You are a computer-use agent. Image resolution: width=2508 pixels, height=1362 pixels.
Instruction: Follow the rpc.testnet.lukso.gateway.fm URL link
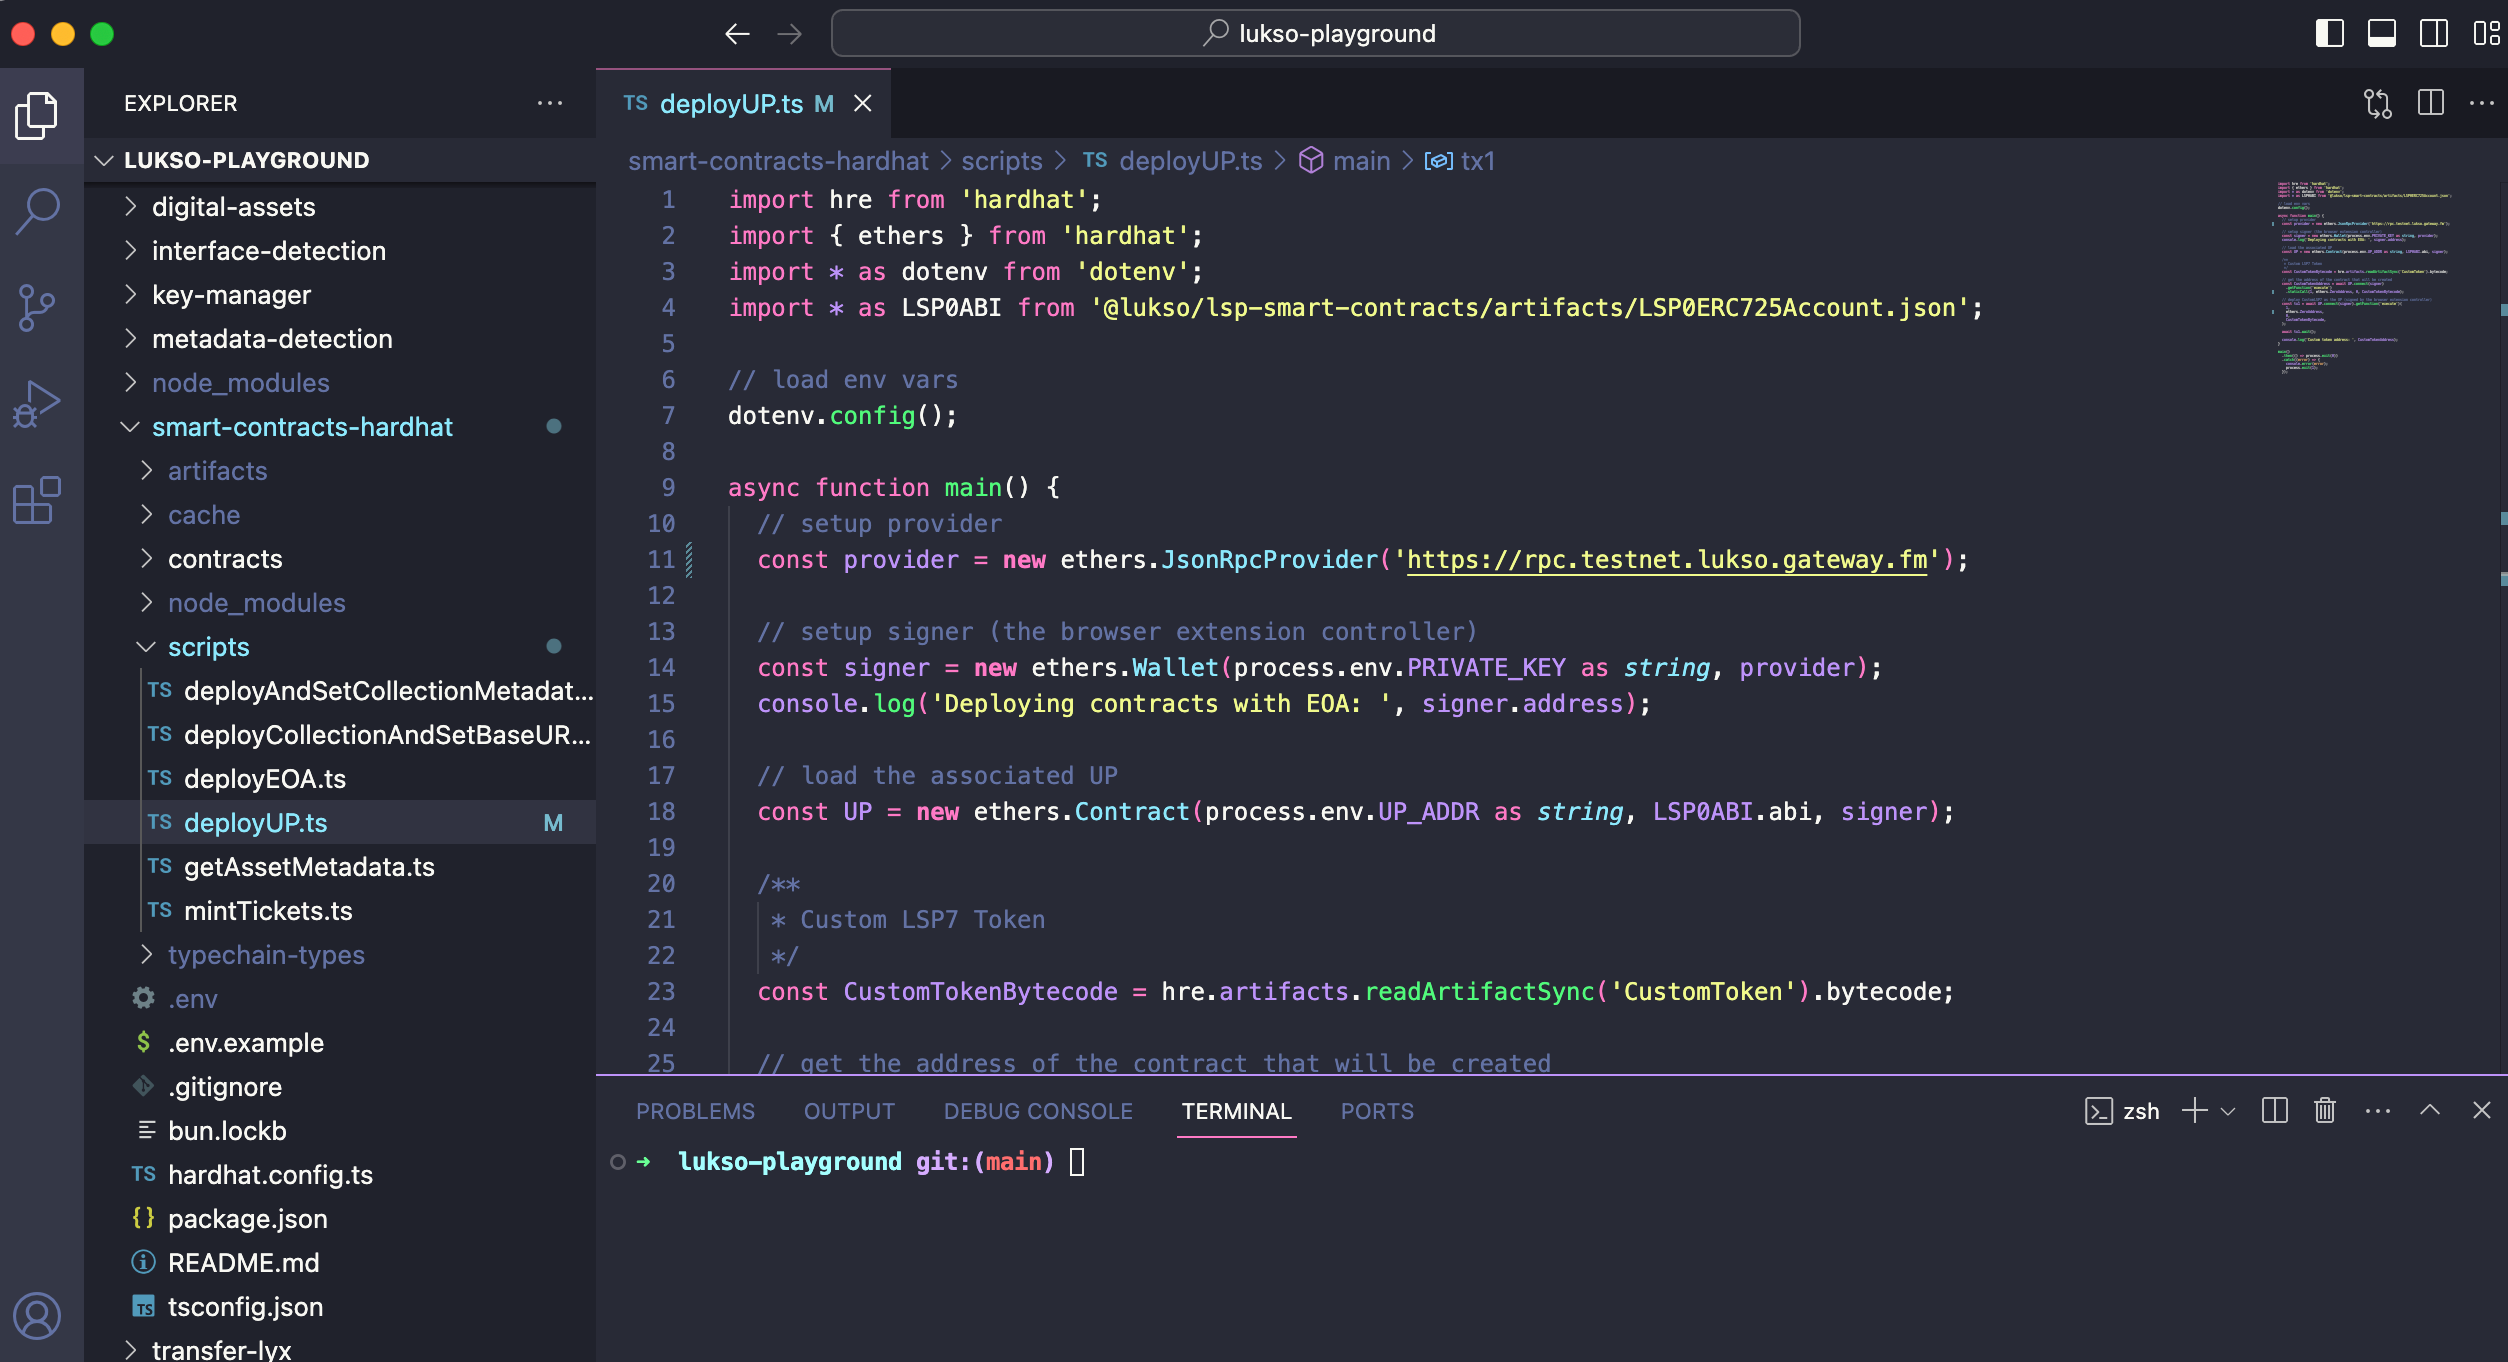point(1667,560)
